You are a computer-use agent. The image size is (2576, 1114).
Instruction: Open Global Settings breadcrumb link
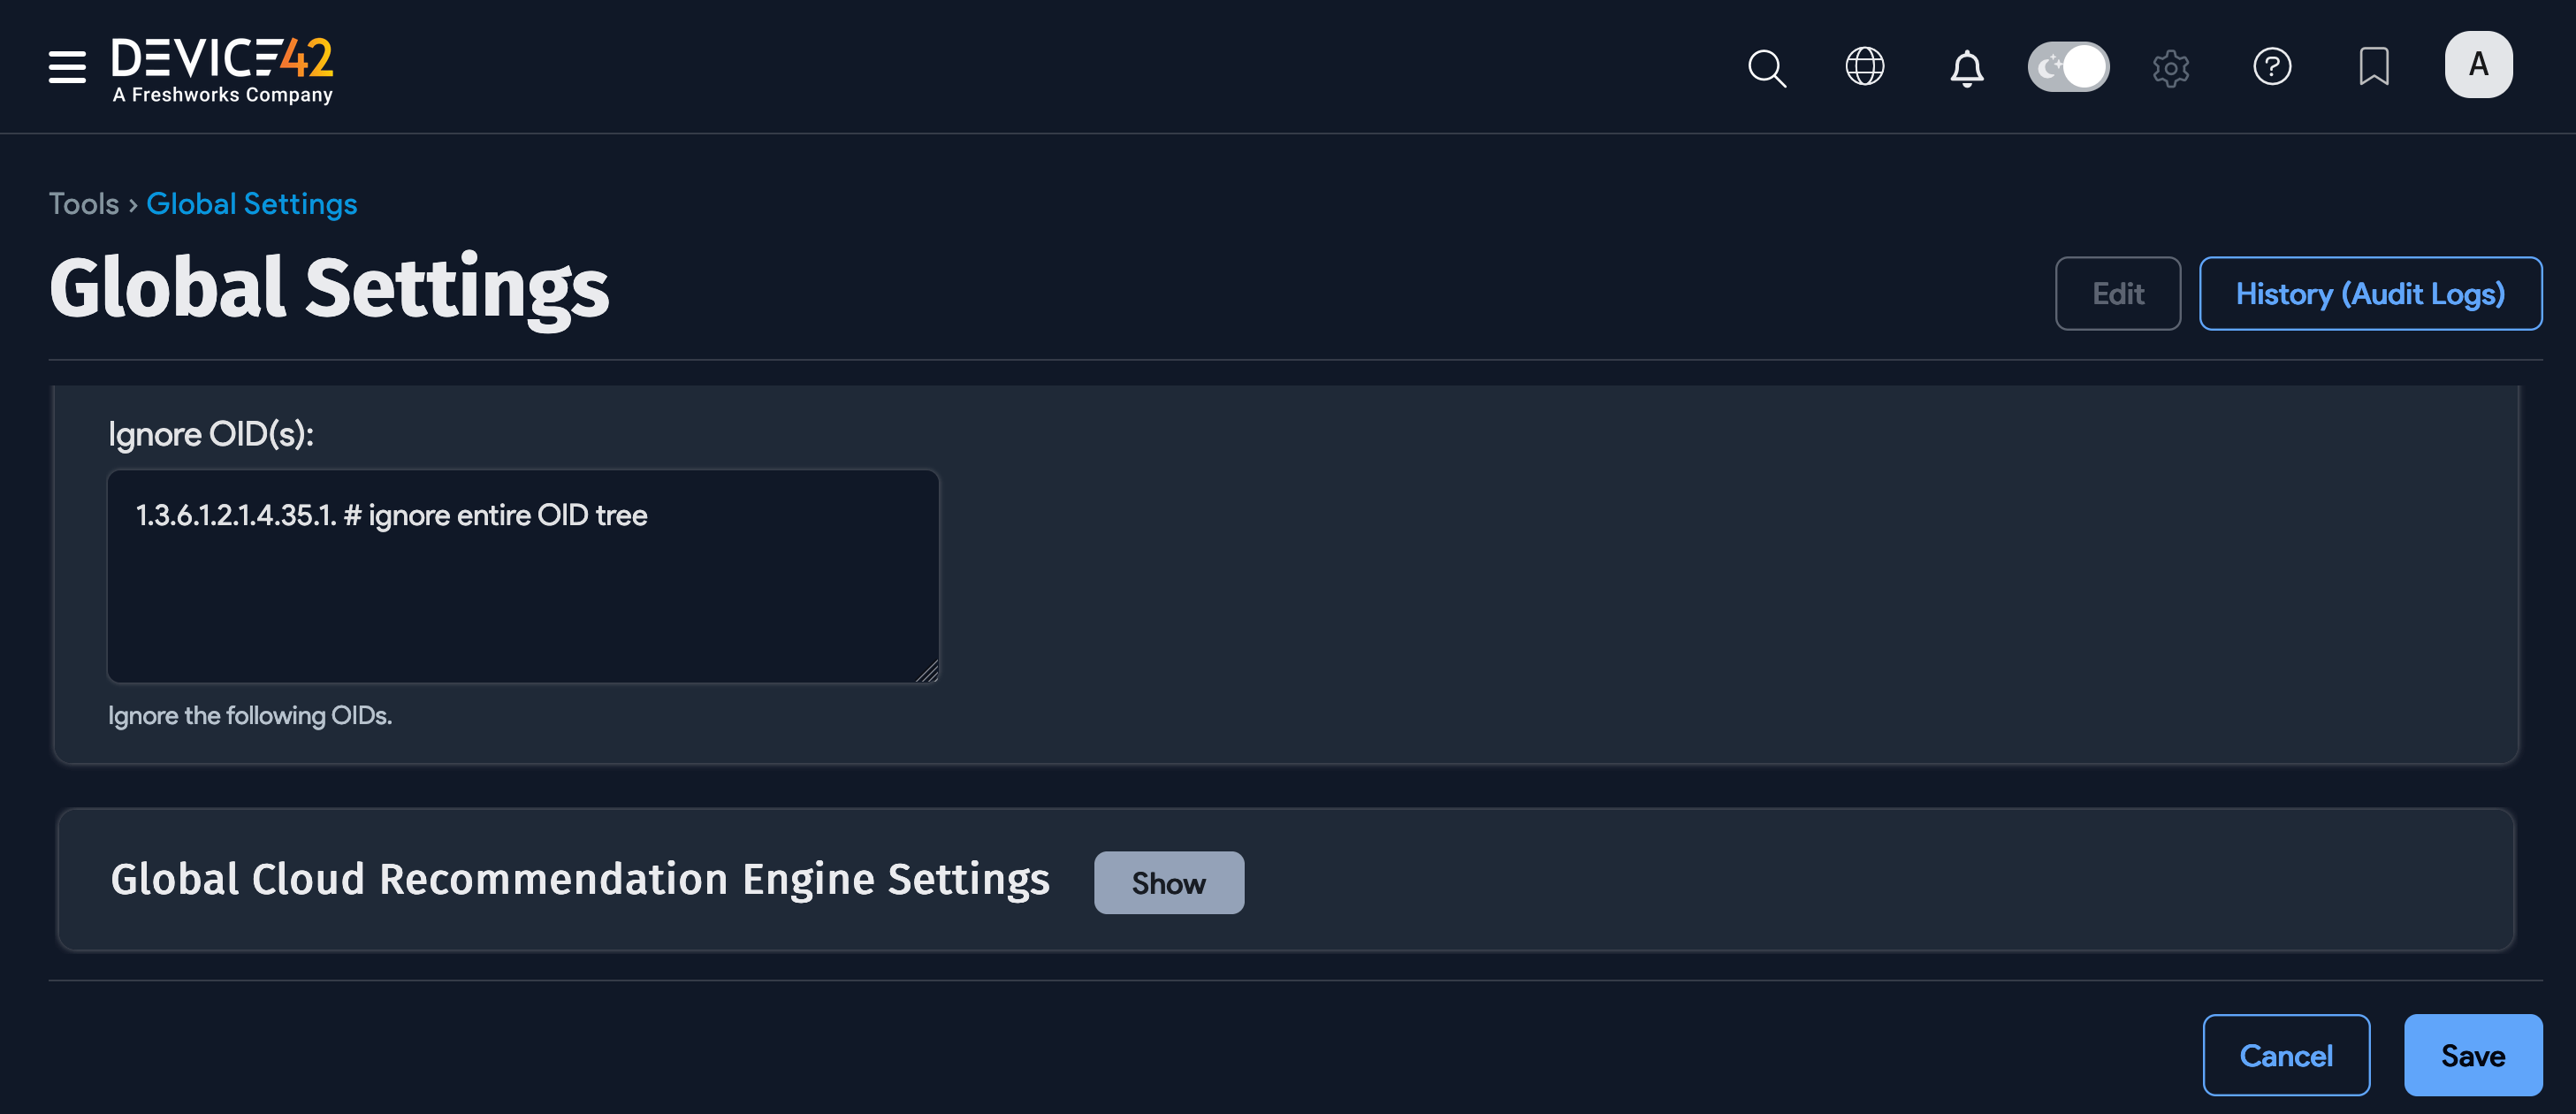point(251,203)
